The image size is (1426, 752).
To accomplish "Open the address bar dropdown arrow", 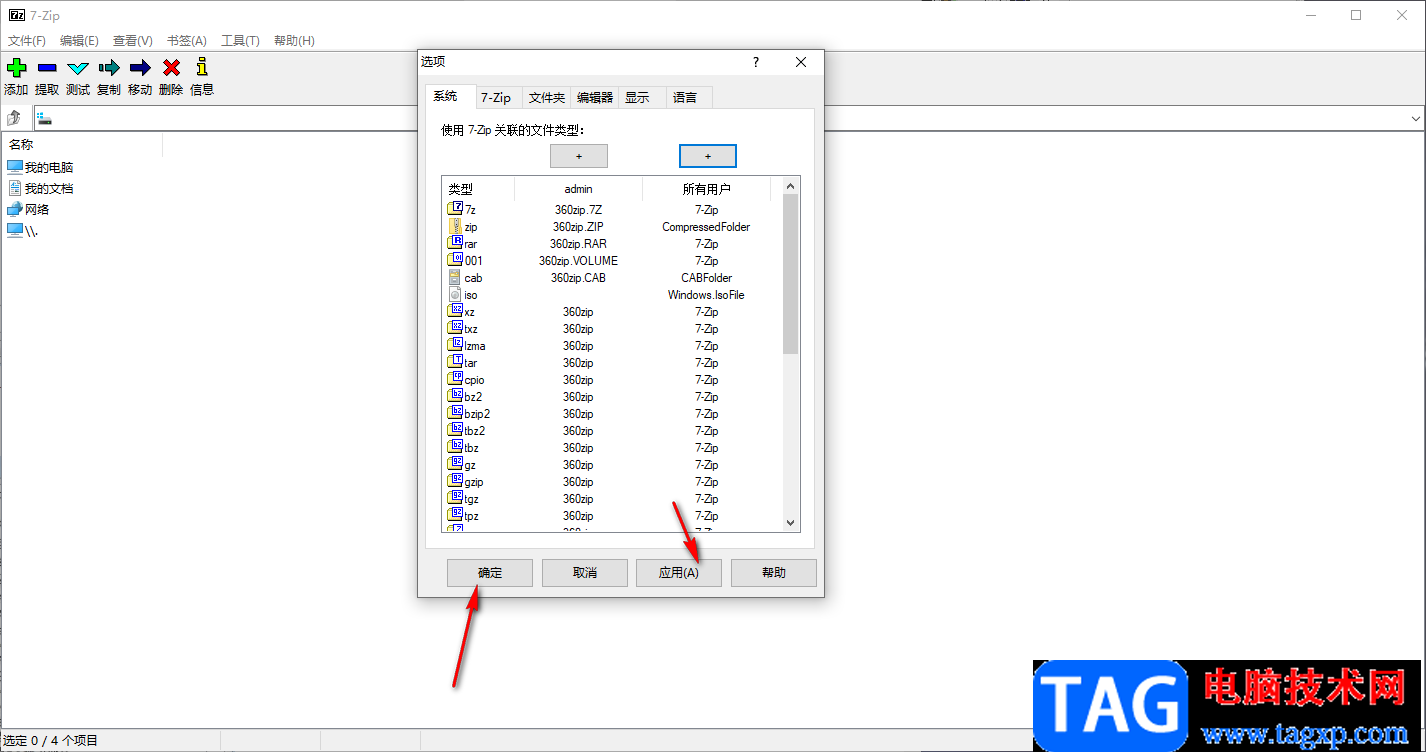I will click(1416, 119).
